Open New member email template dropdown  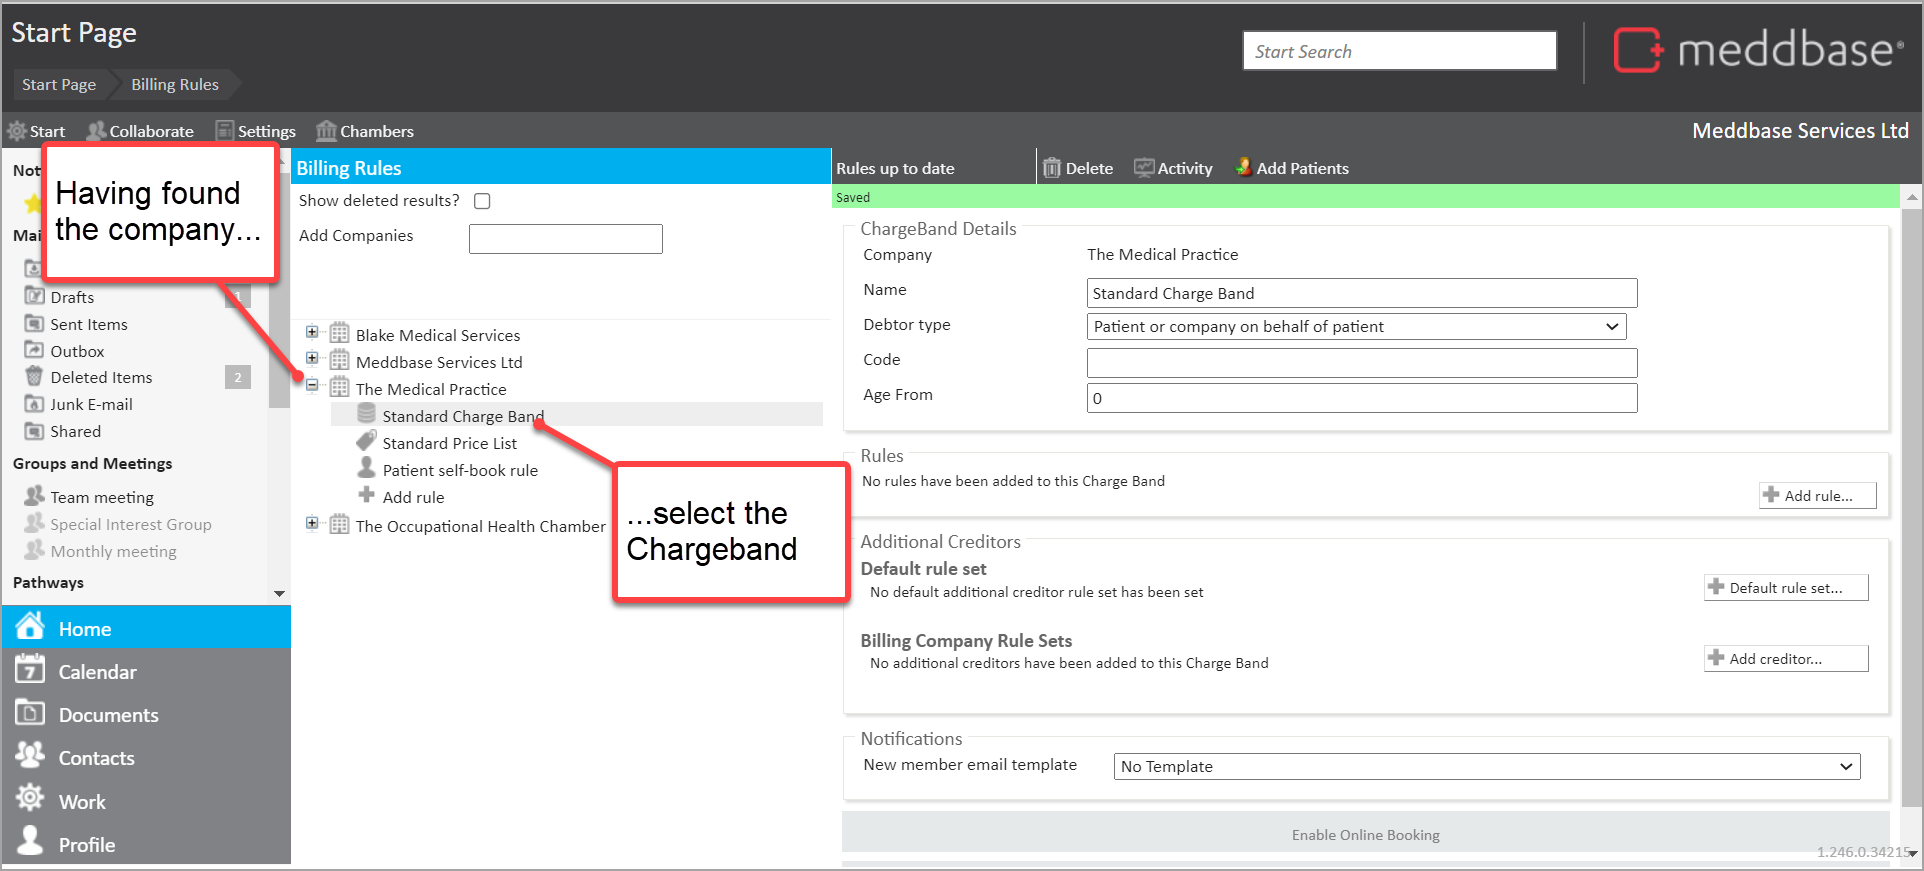click(1486, 767)
